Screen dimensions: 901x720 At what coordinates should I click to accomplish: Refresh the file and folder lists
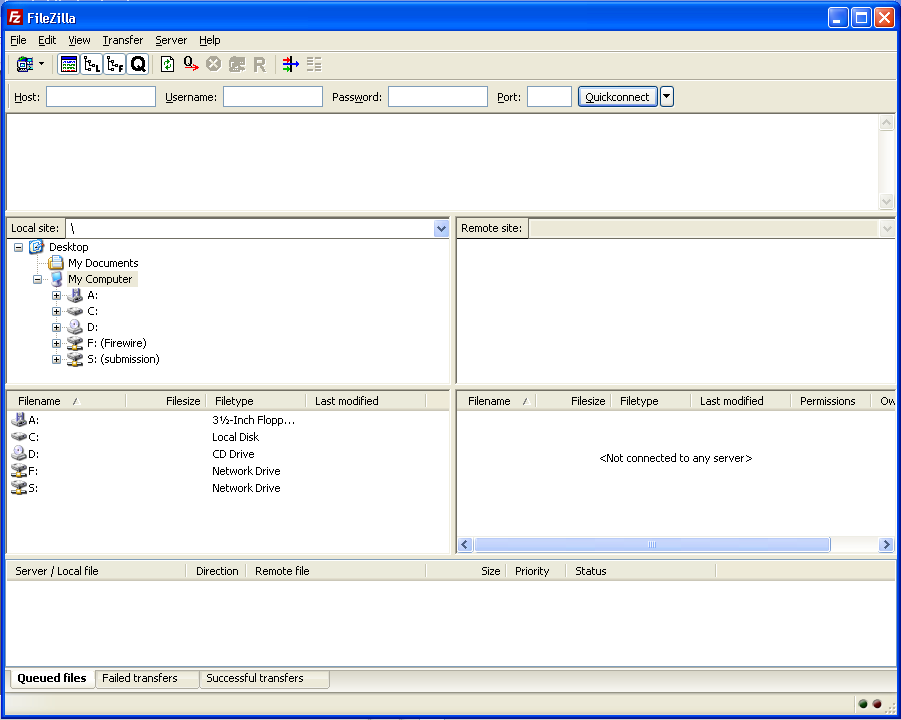tap(167, 64)
